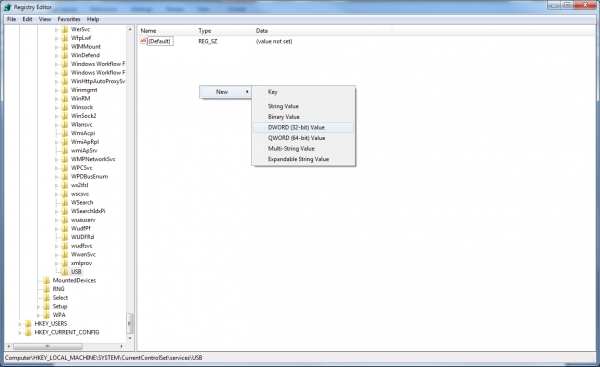Expand the Setup key
This screenshot has height=367, width=600.
(x=38, y=307)
